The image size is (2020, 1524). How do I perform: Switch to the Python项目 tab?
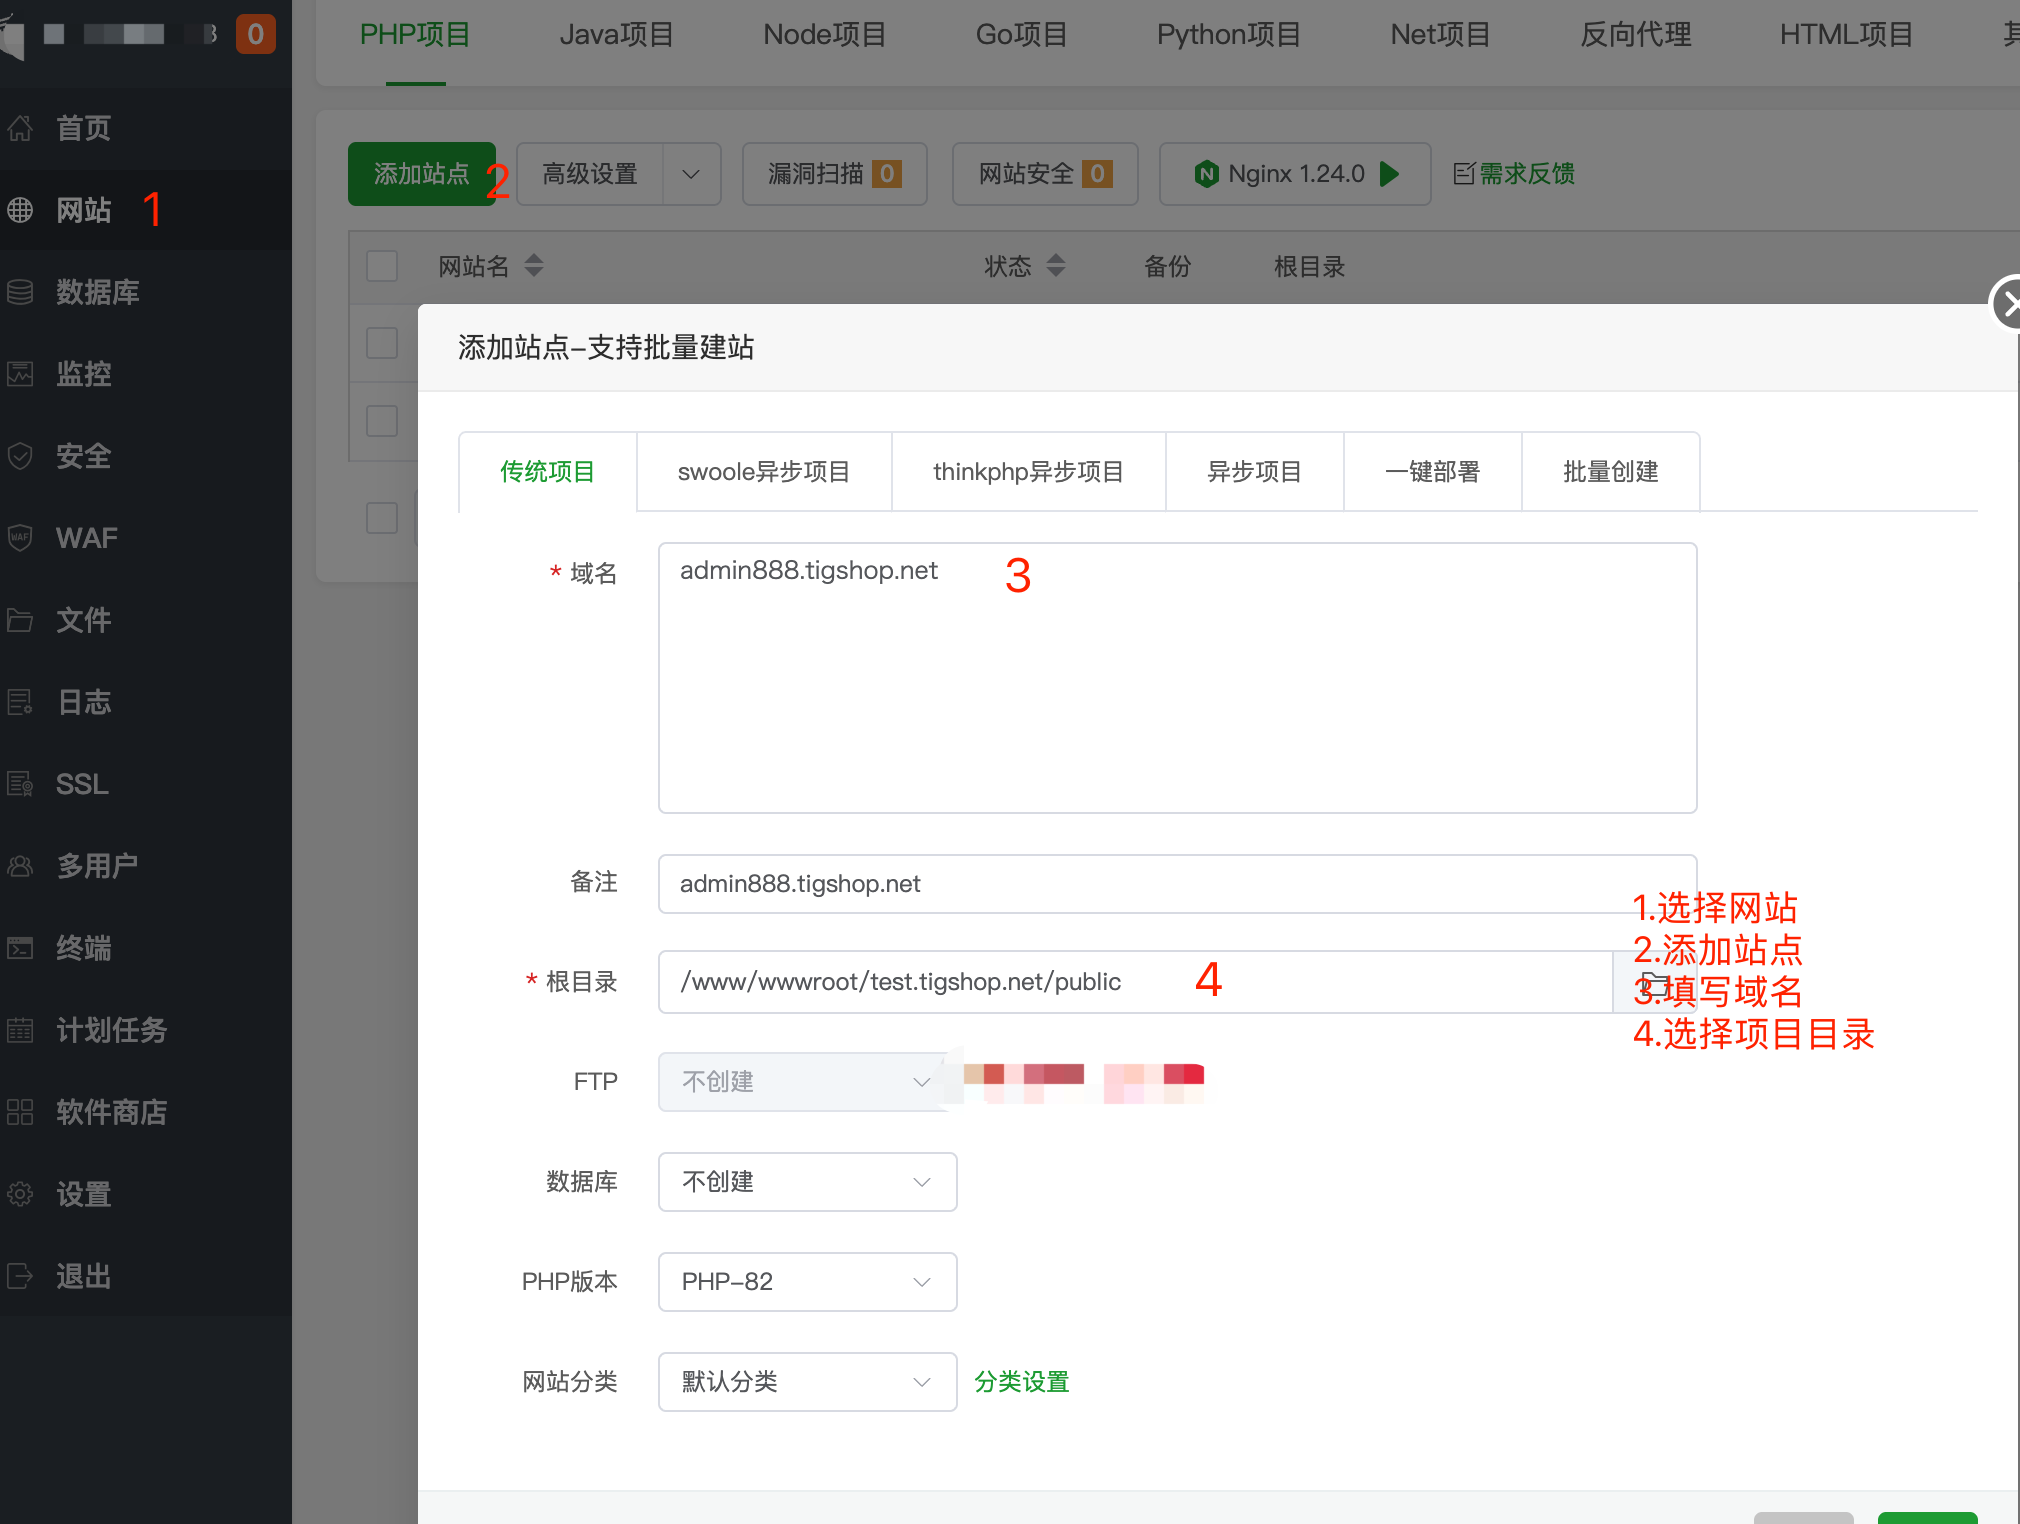click(1229, 35)
